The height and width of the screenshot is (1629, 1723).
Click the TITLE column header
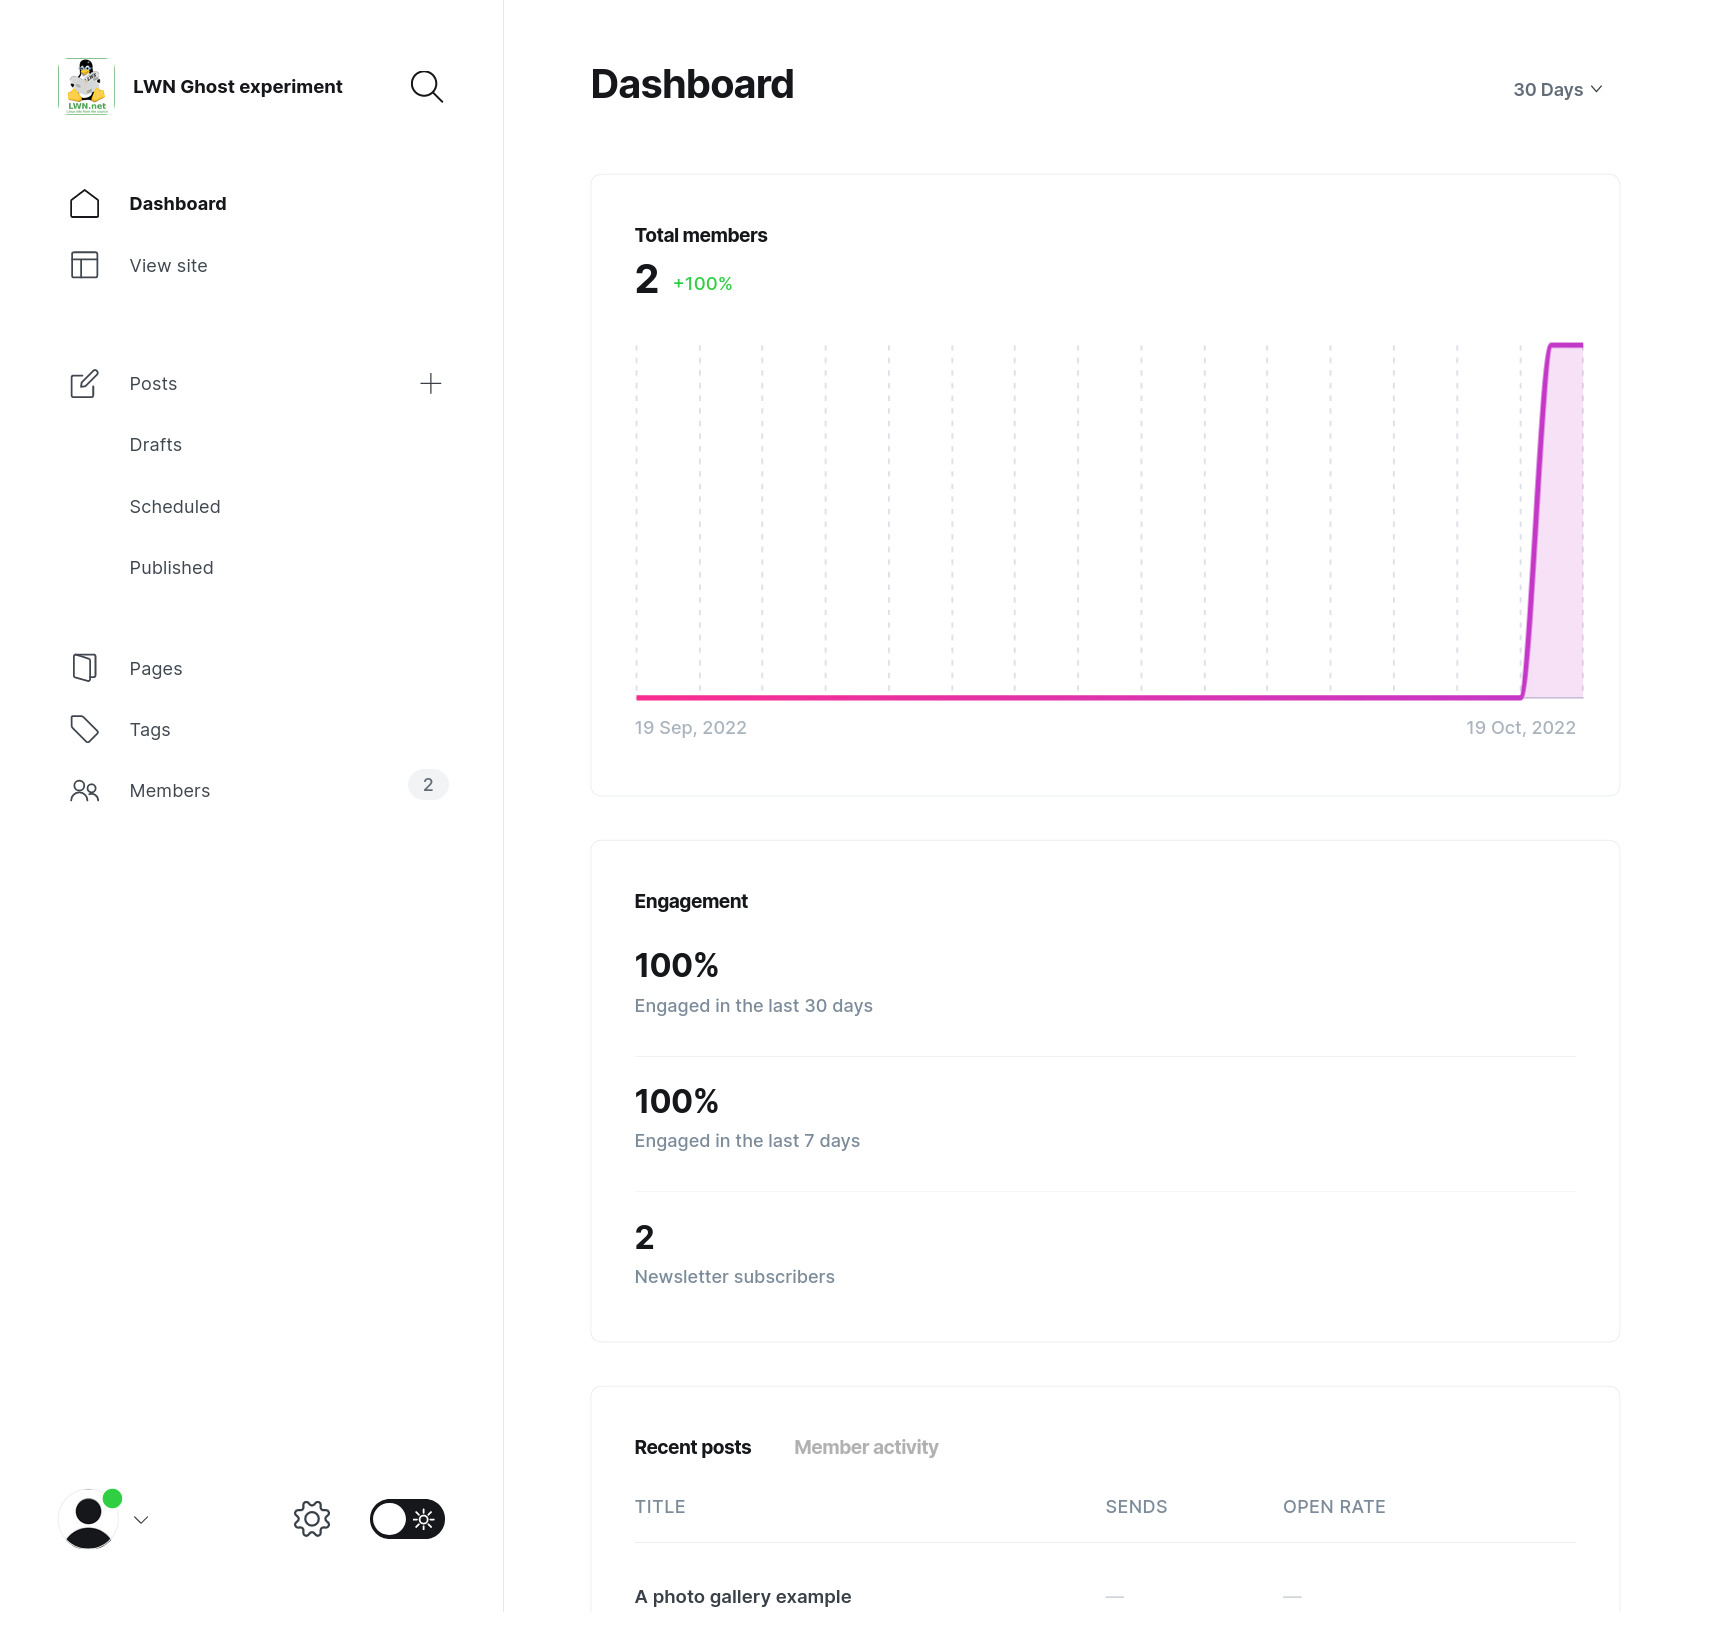660,1507
